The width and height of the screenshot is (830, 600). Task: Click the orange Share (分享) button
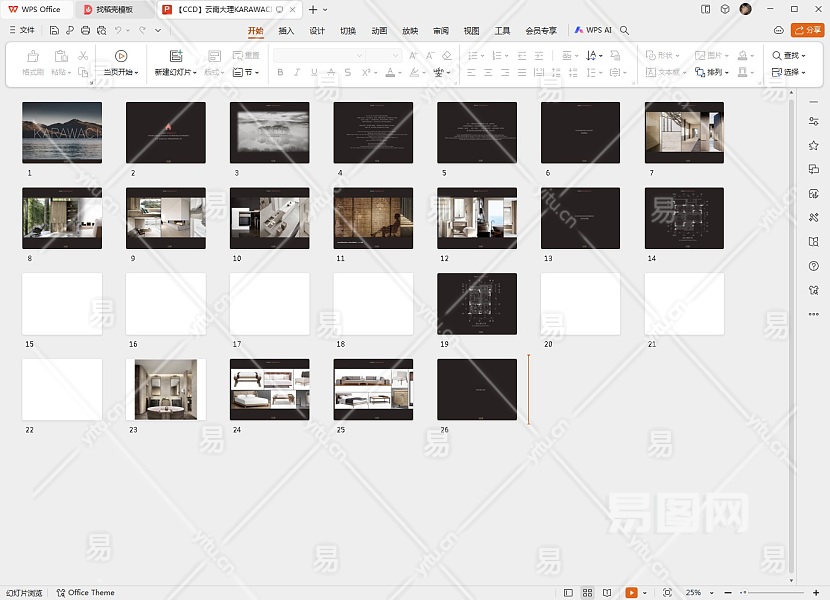[x=808, y=31]
